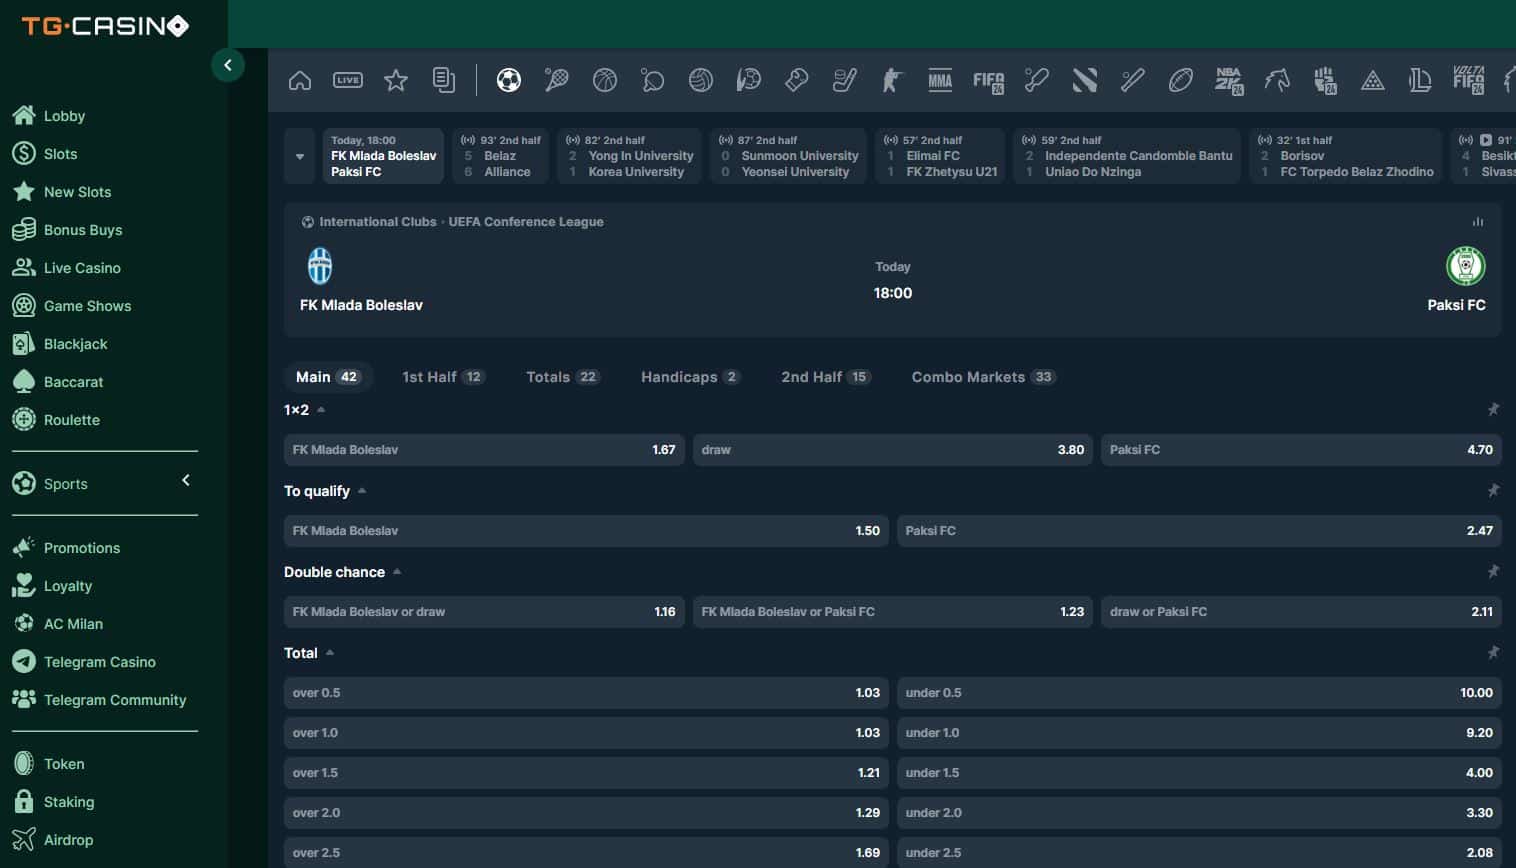The width and height of the screenshot is (1516, 868).
Task: Collapse the 1x2 market section
Action: (321, 410)
